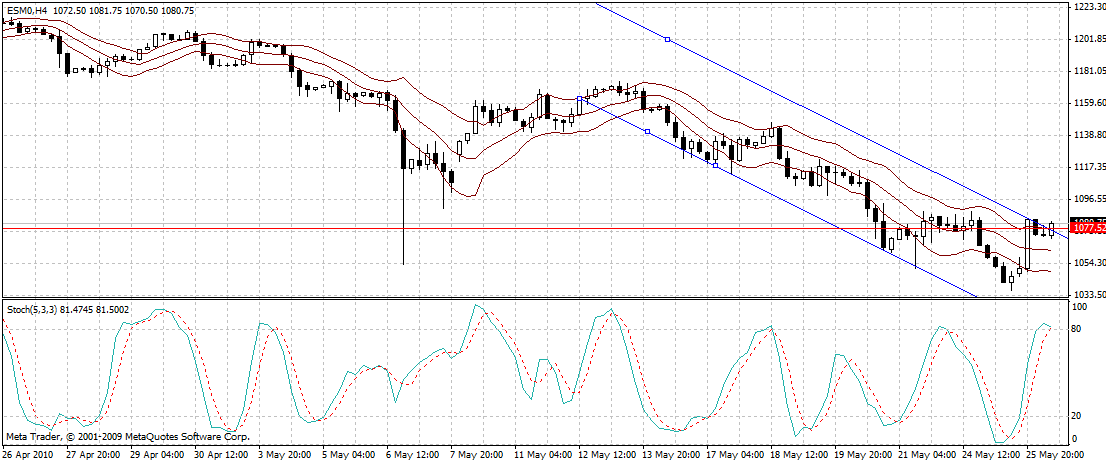Click the 1117.35 price axis label
The image size is (1106, 462).
[x=1088, y=167]
